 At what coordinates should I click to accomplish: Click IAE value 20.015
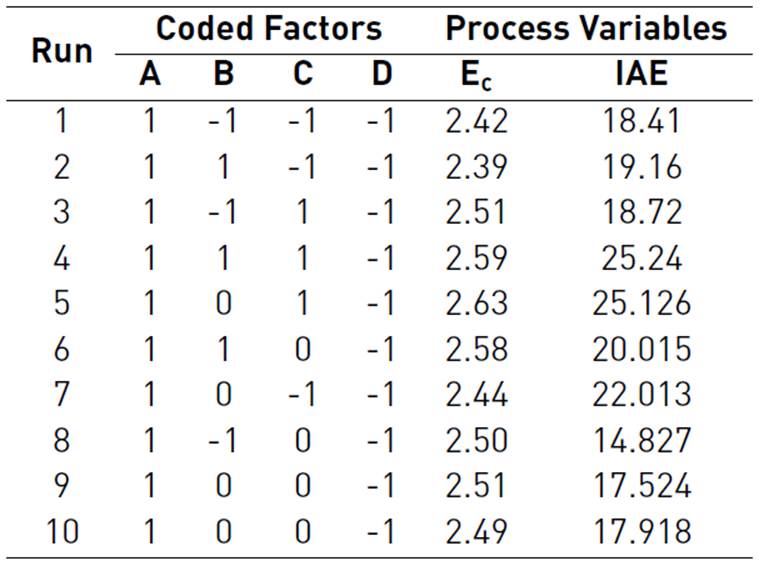coord(641,349)
